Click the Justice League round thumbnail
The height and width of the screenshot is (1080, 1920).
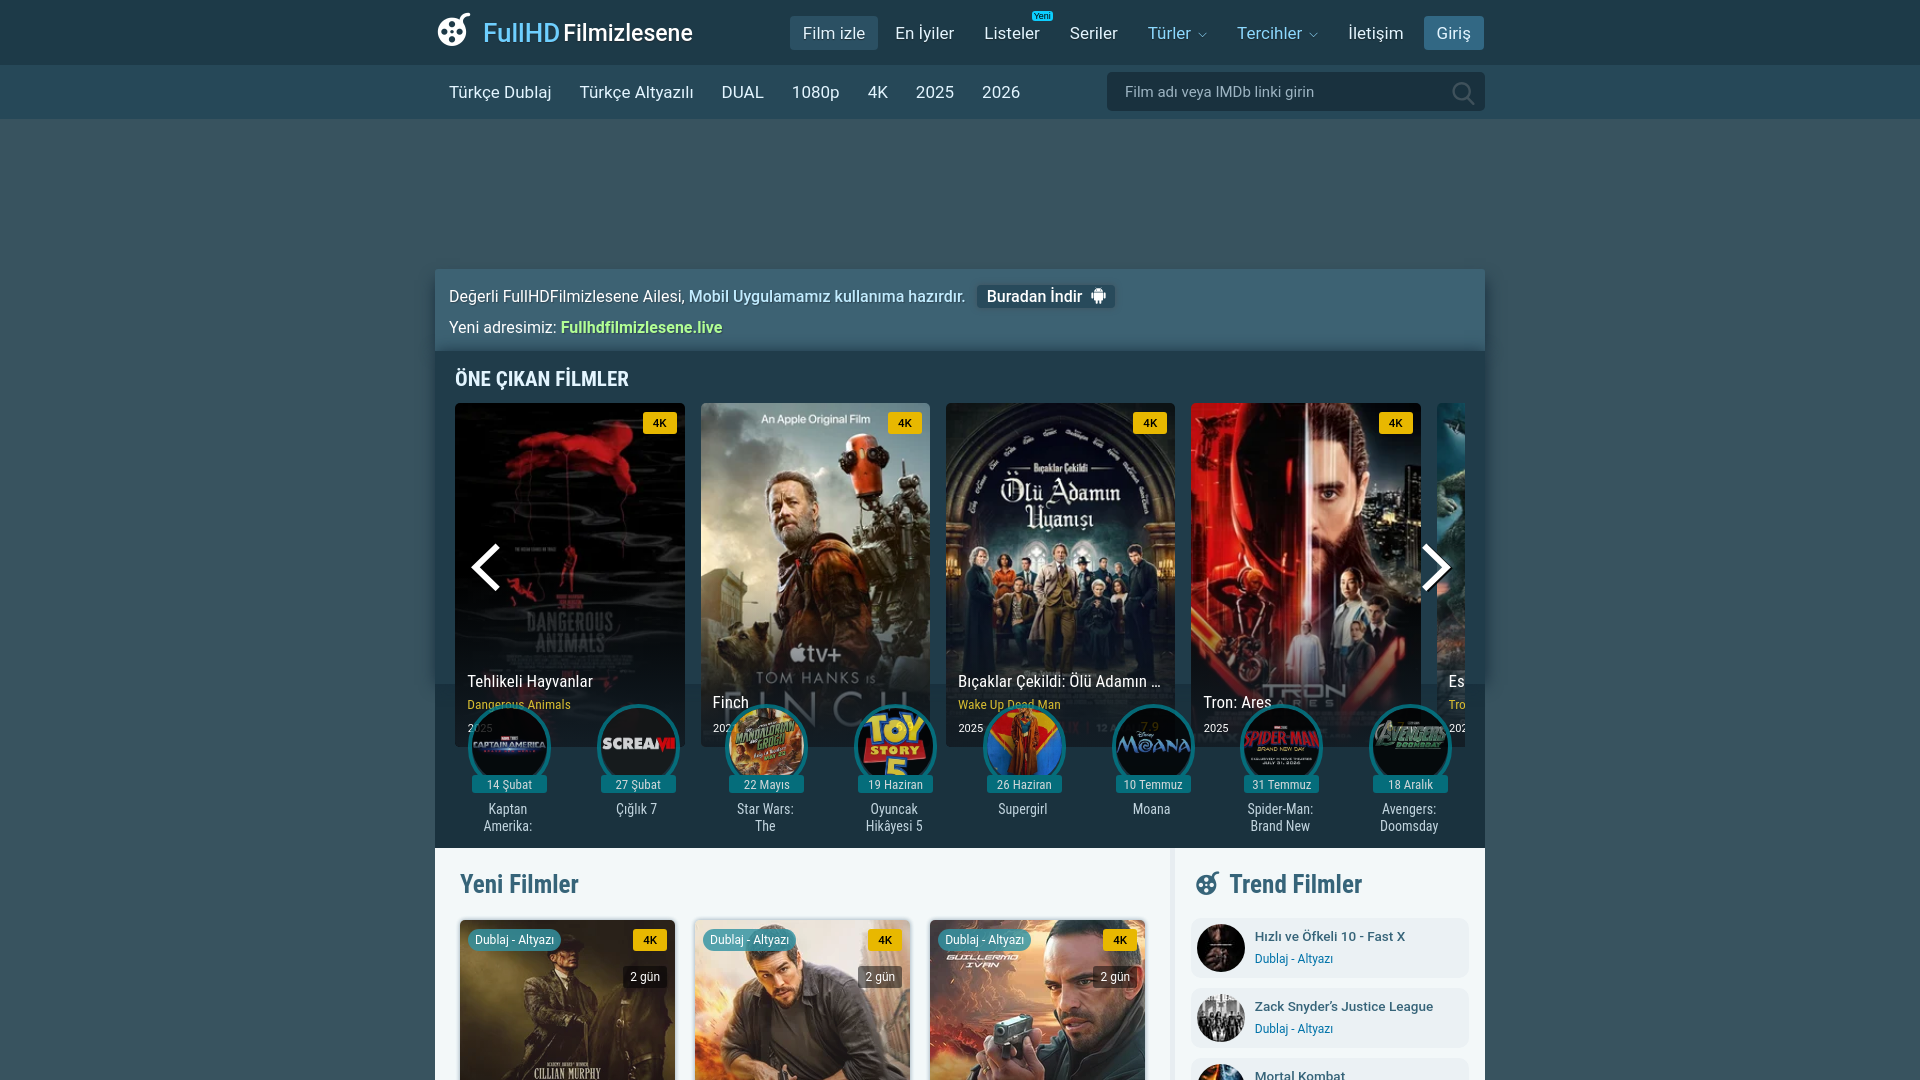(x=1221, y=1018)
